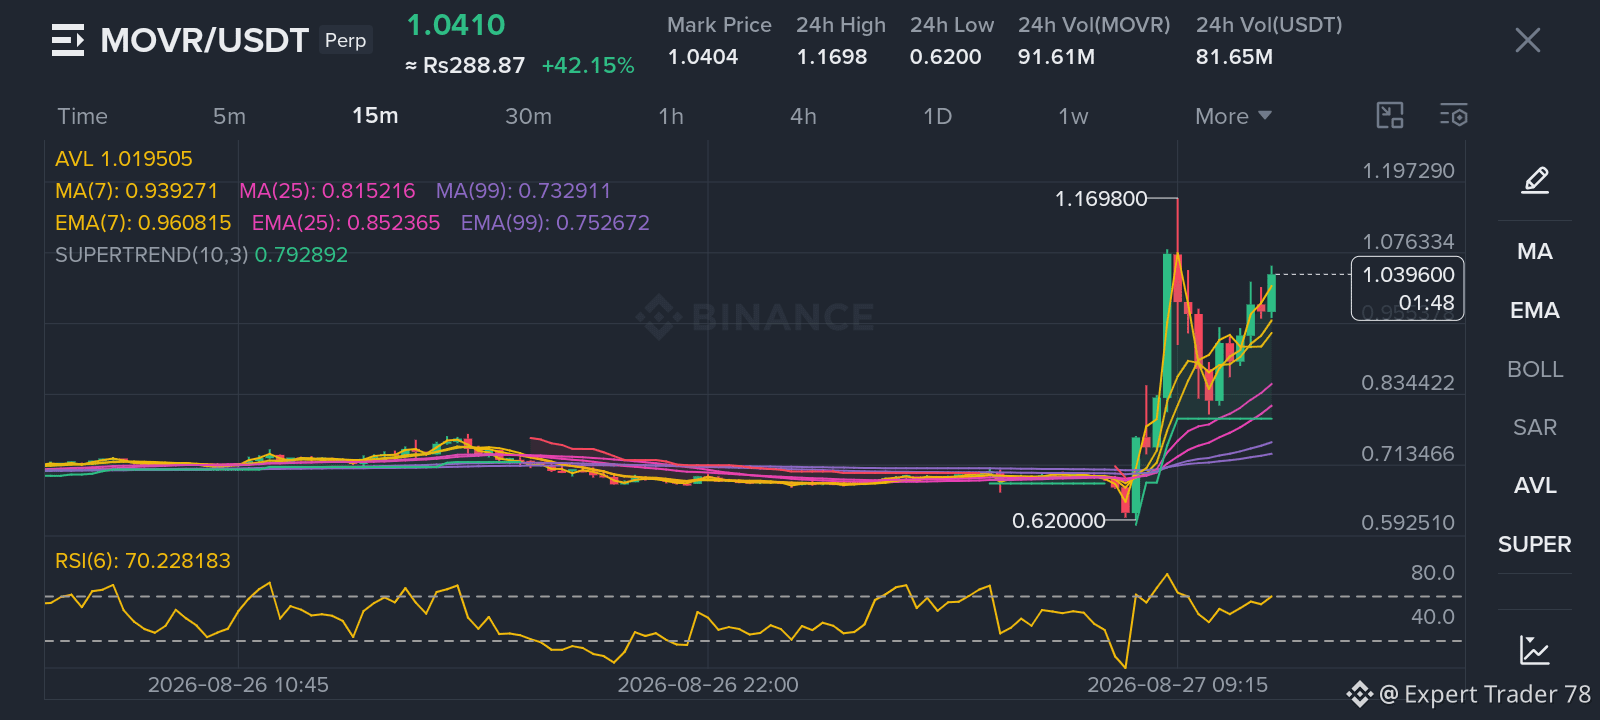The width and height of the screenshot is (1600, 720).
Task: Open the chart layout panel icon
Action: [x=1390, y=116]
